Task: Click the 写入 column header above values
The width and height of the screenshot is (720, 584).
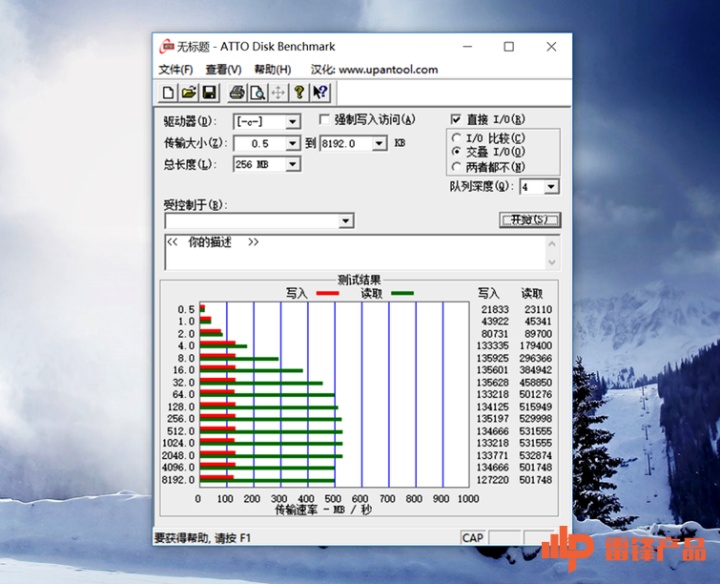Action: [489, 293]
